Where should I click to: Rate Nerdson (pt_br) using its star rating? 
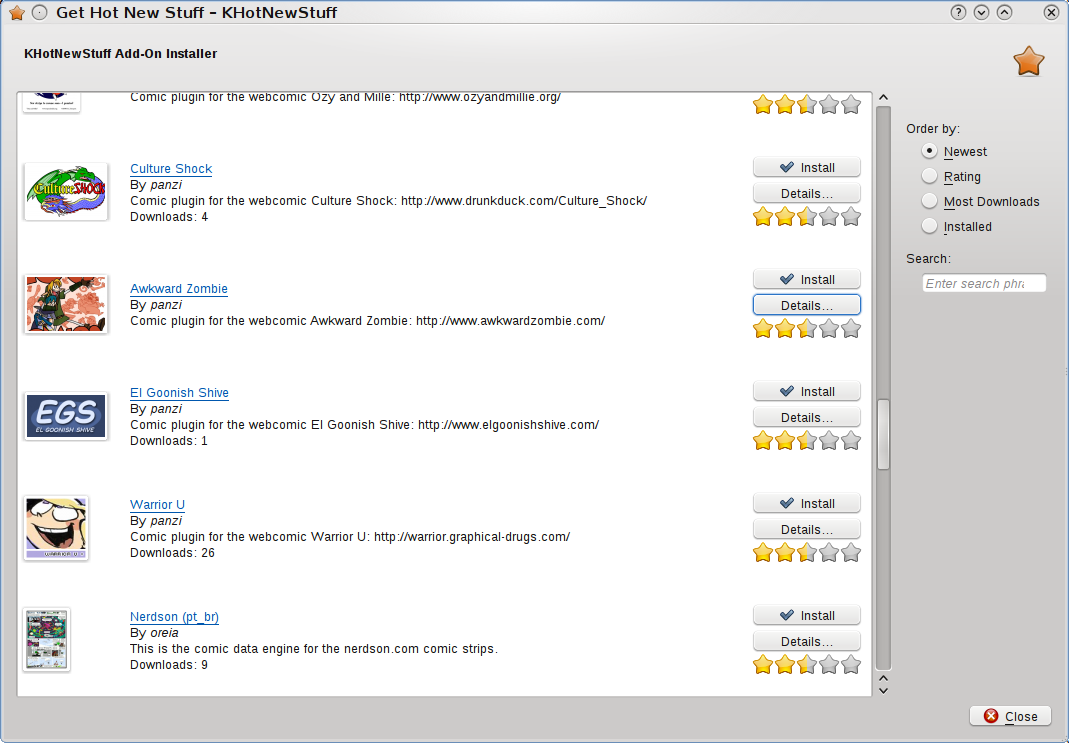click(x=807, y=665)
